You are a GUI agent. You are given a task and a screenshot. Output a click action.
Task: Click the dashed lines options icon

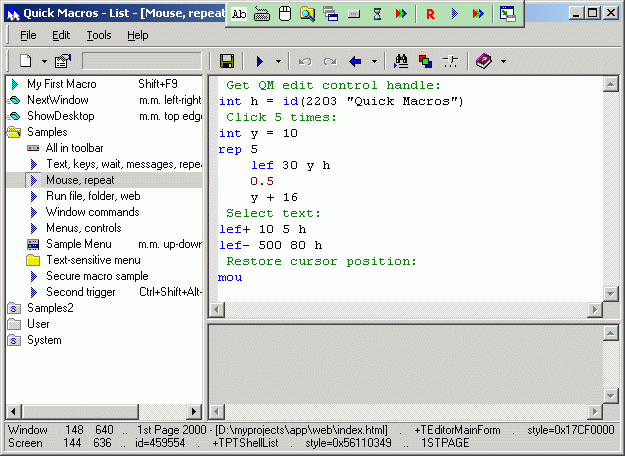(x=450, y=61)
